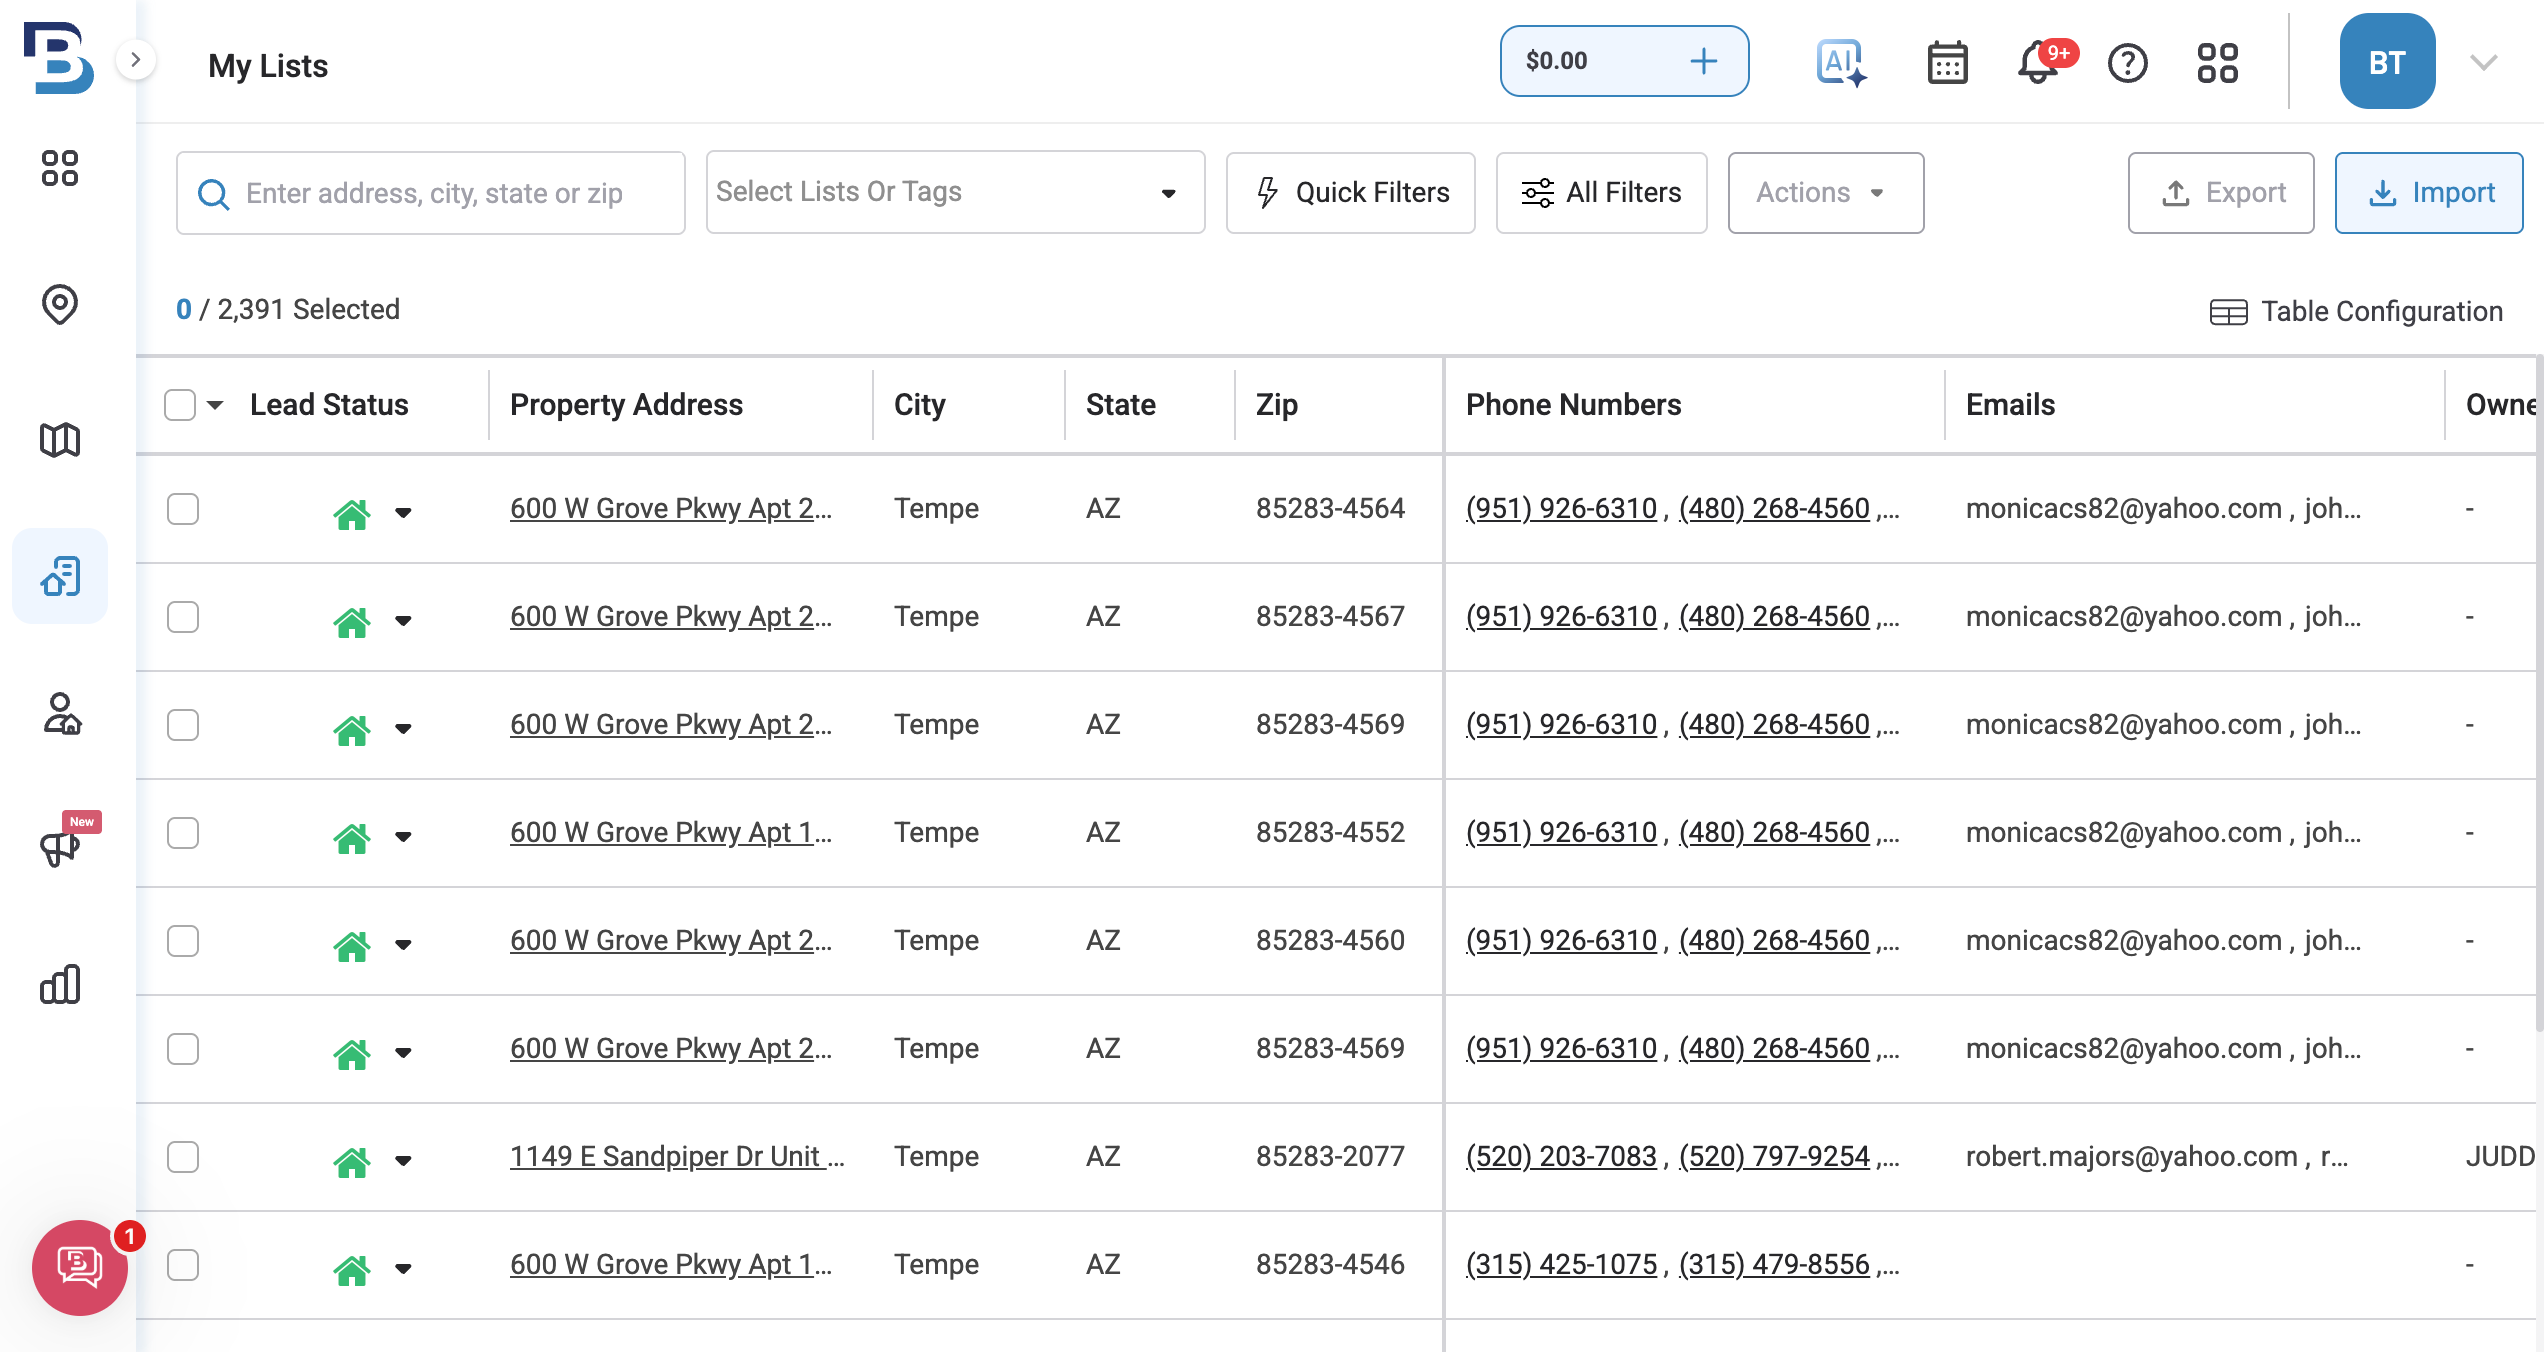Click the plus icon to add balance
The image size is (2544, 1352).
tap(1704, 61)
